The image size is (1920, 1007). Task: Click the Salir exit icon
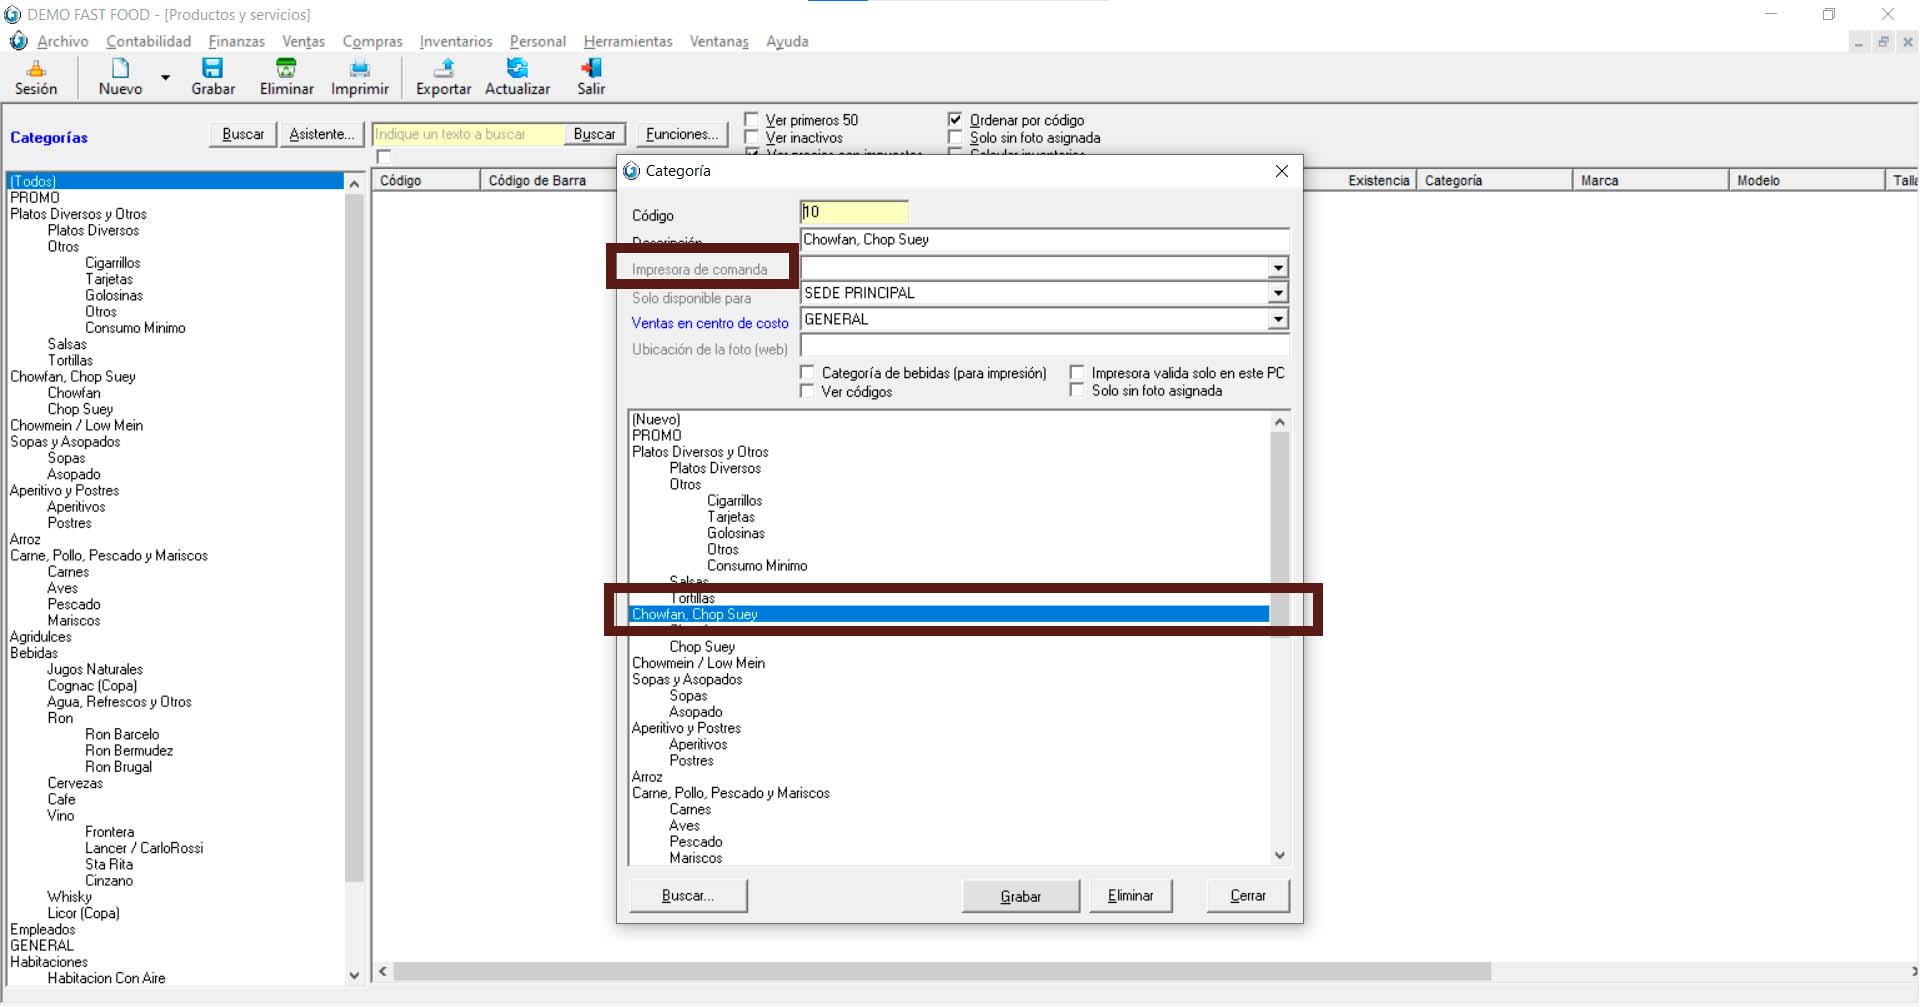[x=591, y=69]
